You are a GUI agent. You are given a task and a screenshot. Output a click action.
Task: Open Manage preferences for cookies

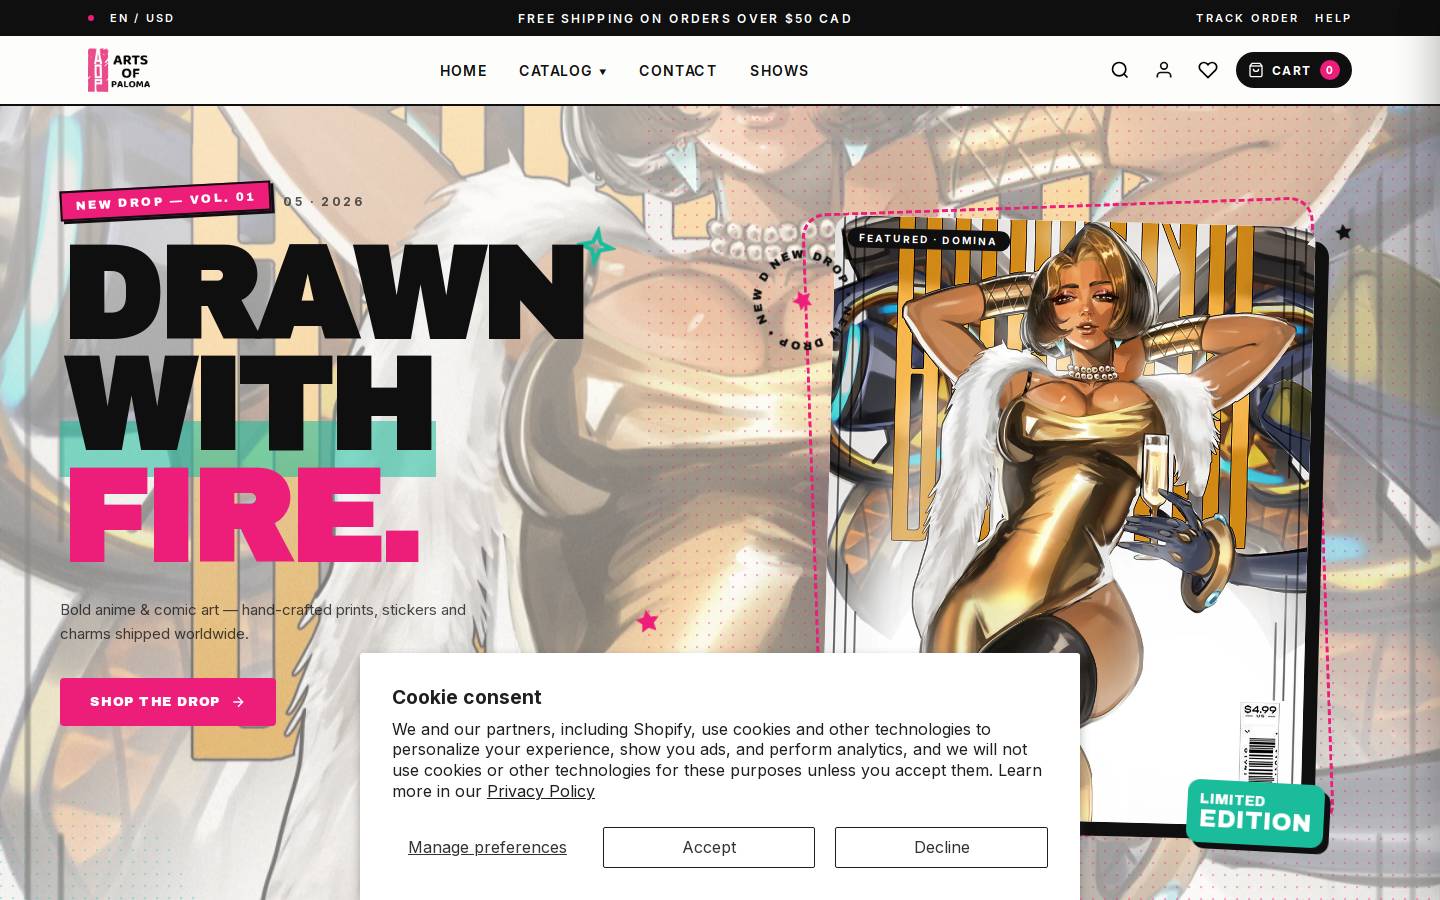click(487, 847)
